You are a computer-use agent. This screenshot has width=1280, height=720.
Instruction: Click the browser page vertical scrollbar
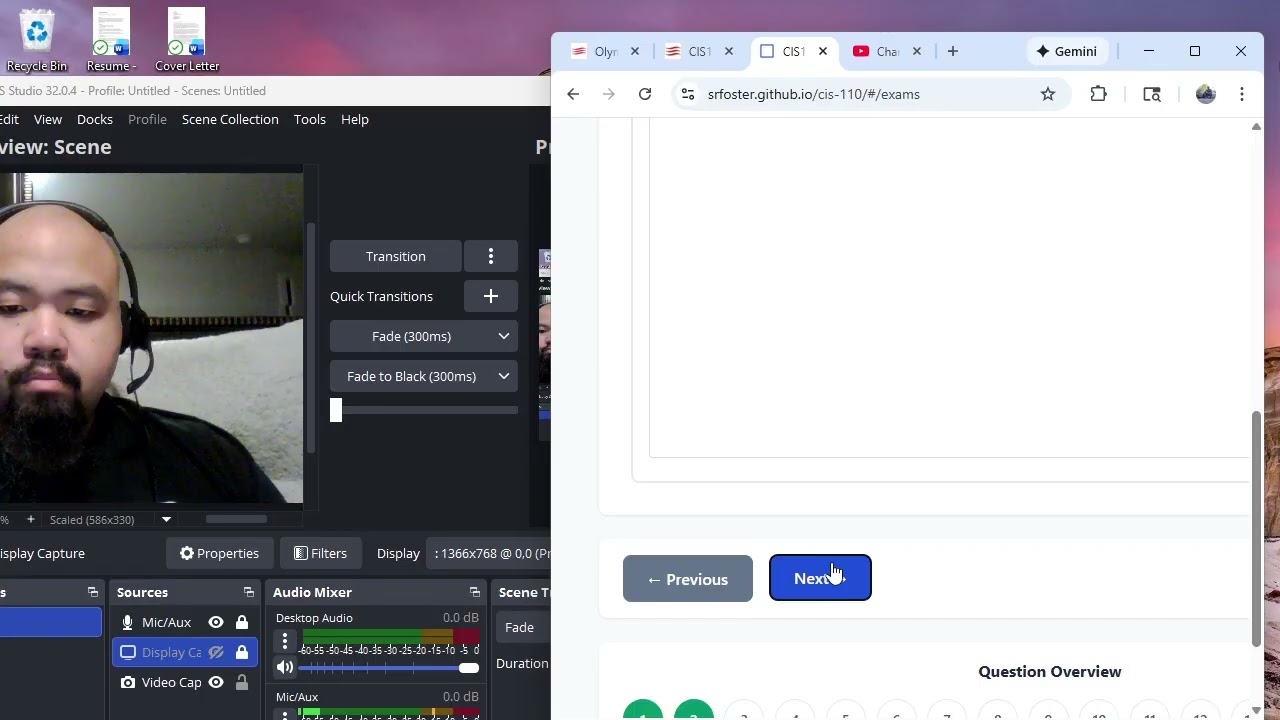[1257, 528]
